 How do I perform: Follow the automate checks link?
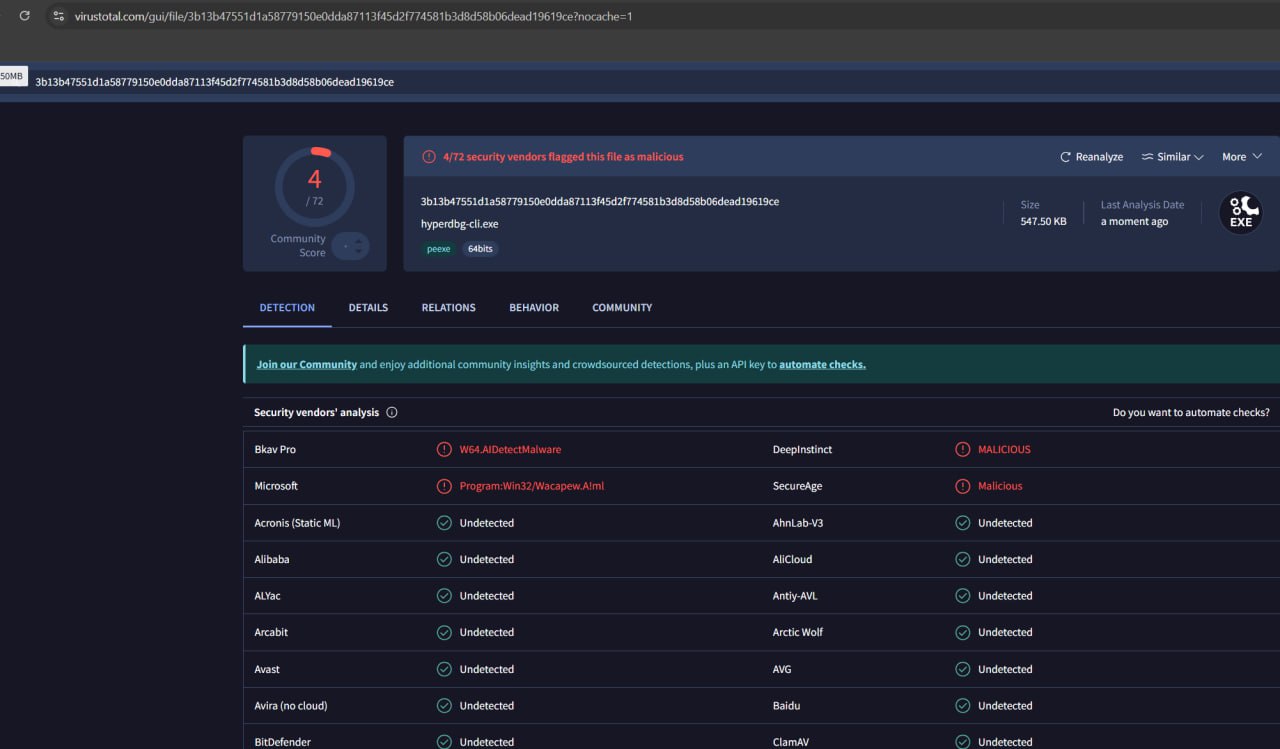point(822,365)
